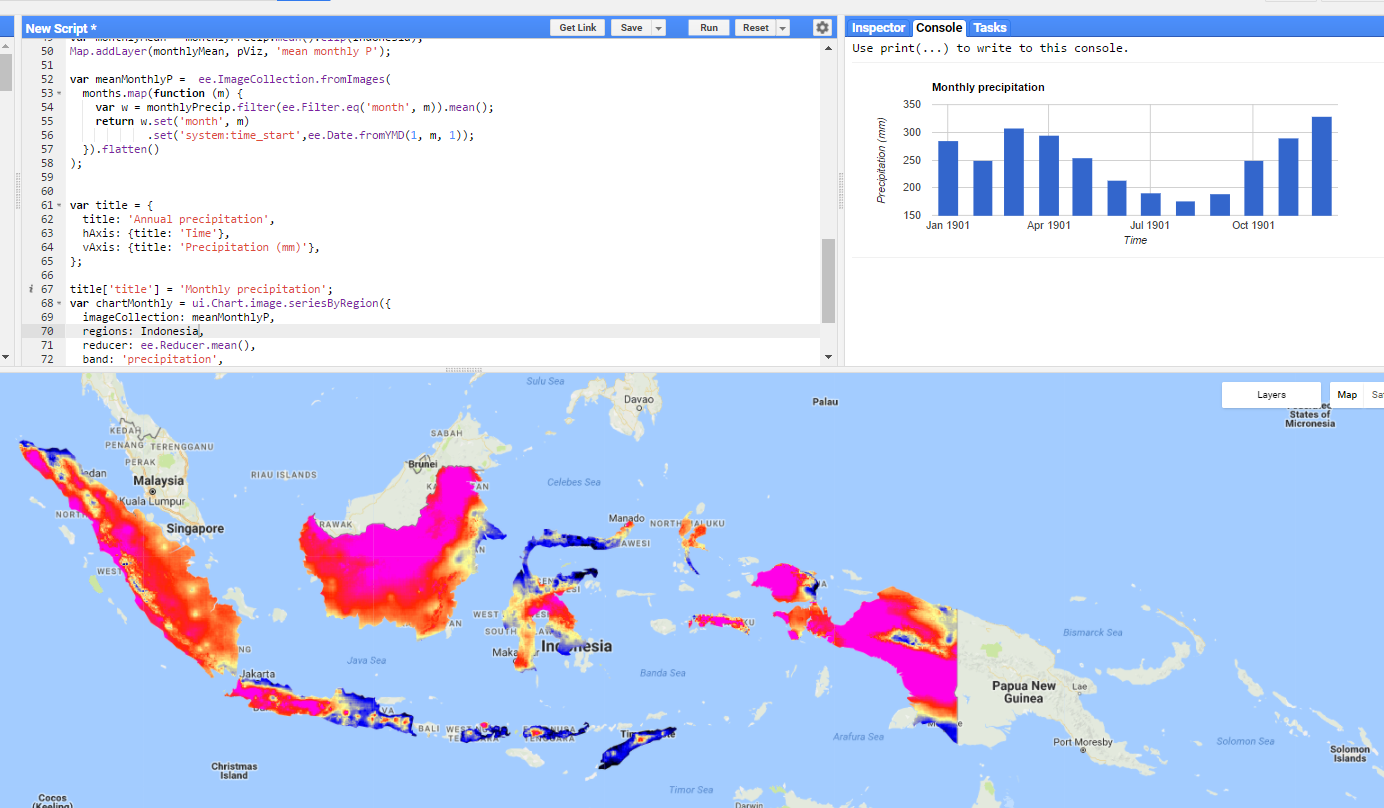Enable the Map basemap view

pyautogui.click(x=1347, y=394)
